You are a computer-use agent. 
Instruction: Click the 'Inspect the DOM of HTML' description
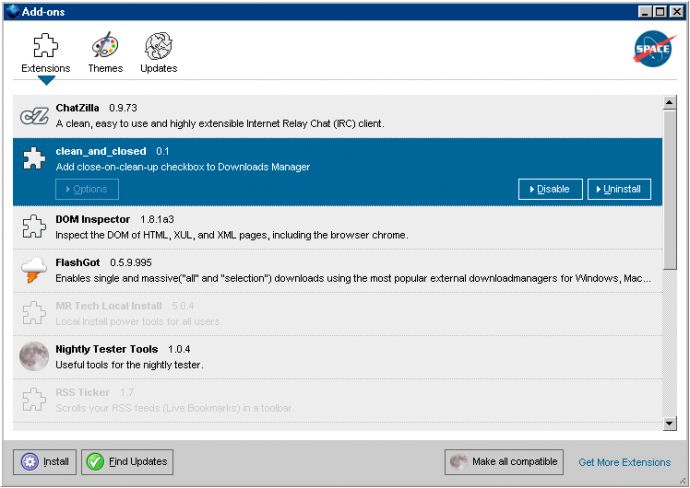click(231, 235)
